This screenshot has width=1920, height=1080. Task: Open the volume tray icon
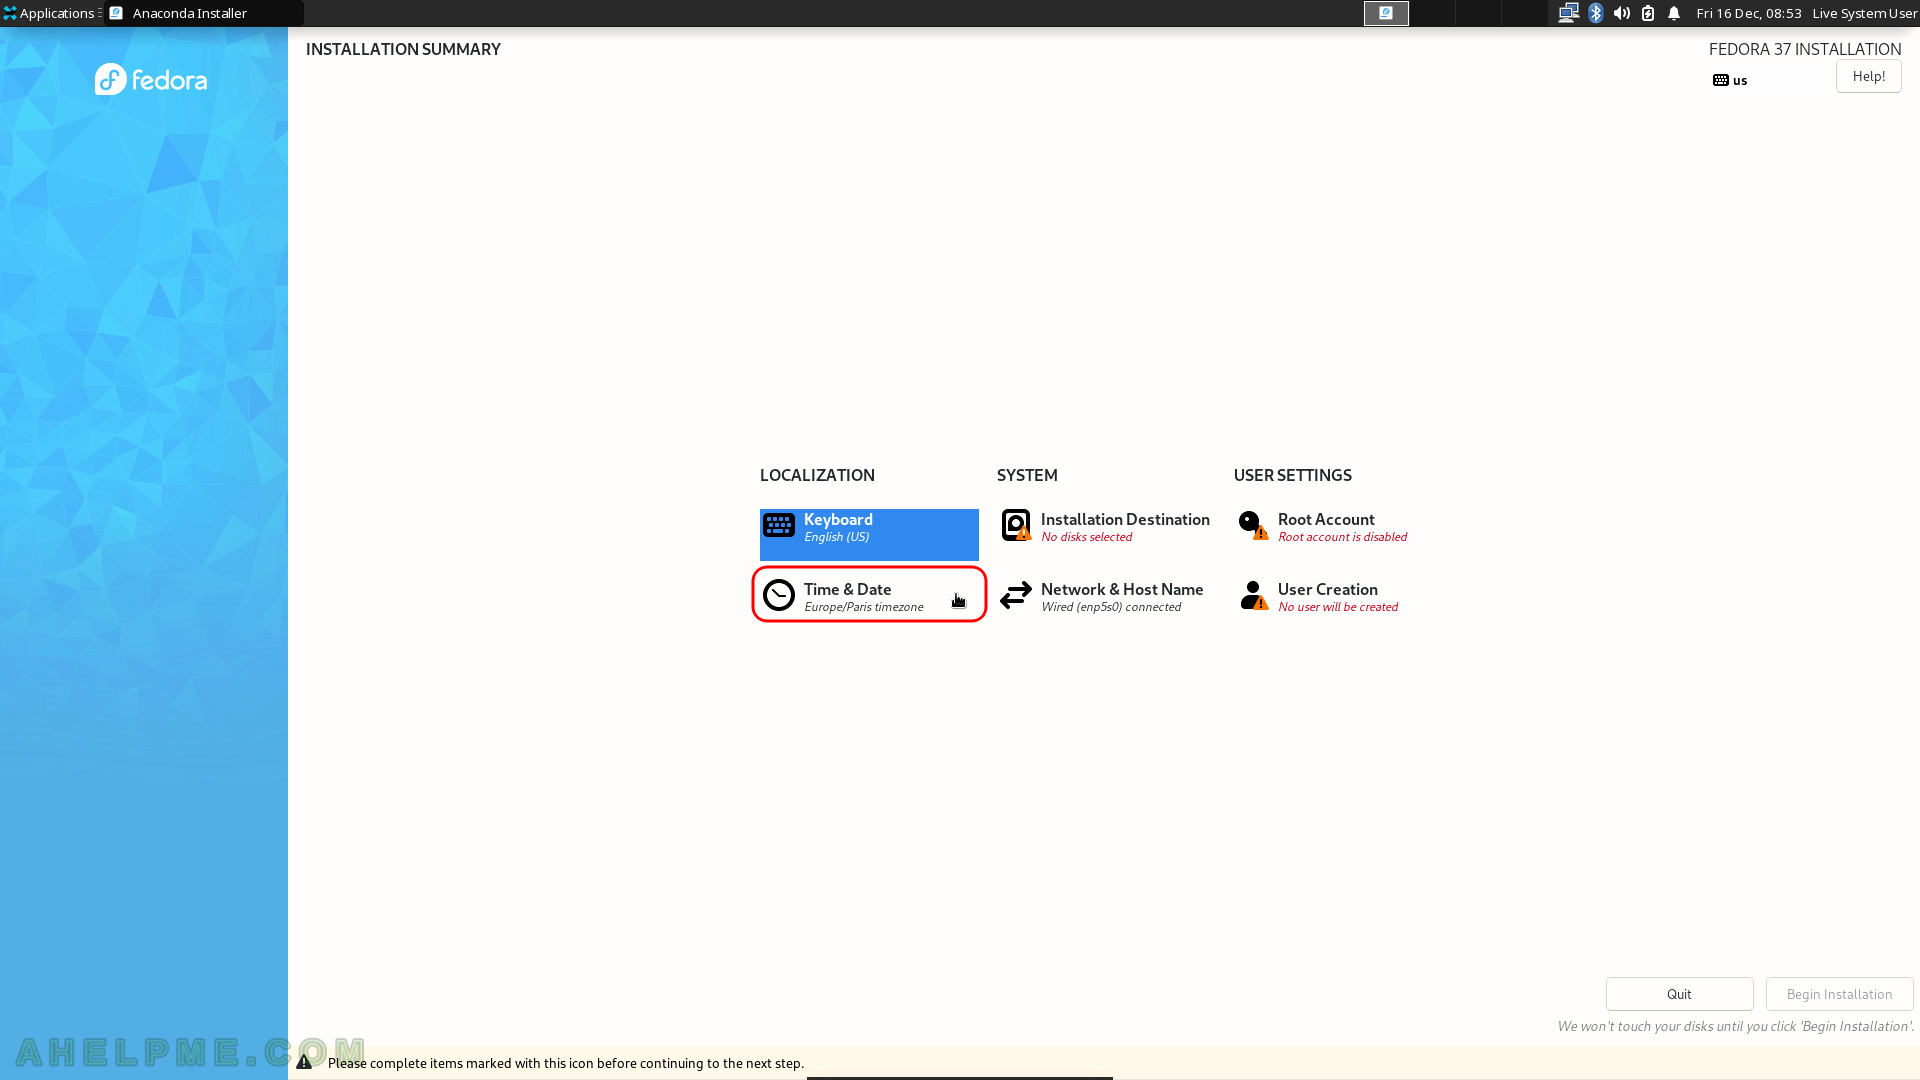point(1622,13)
